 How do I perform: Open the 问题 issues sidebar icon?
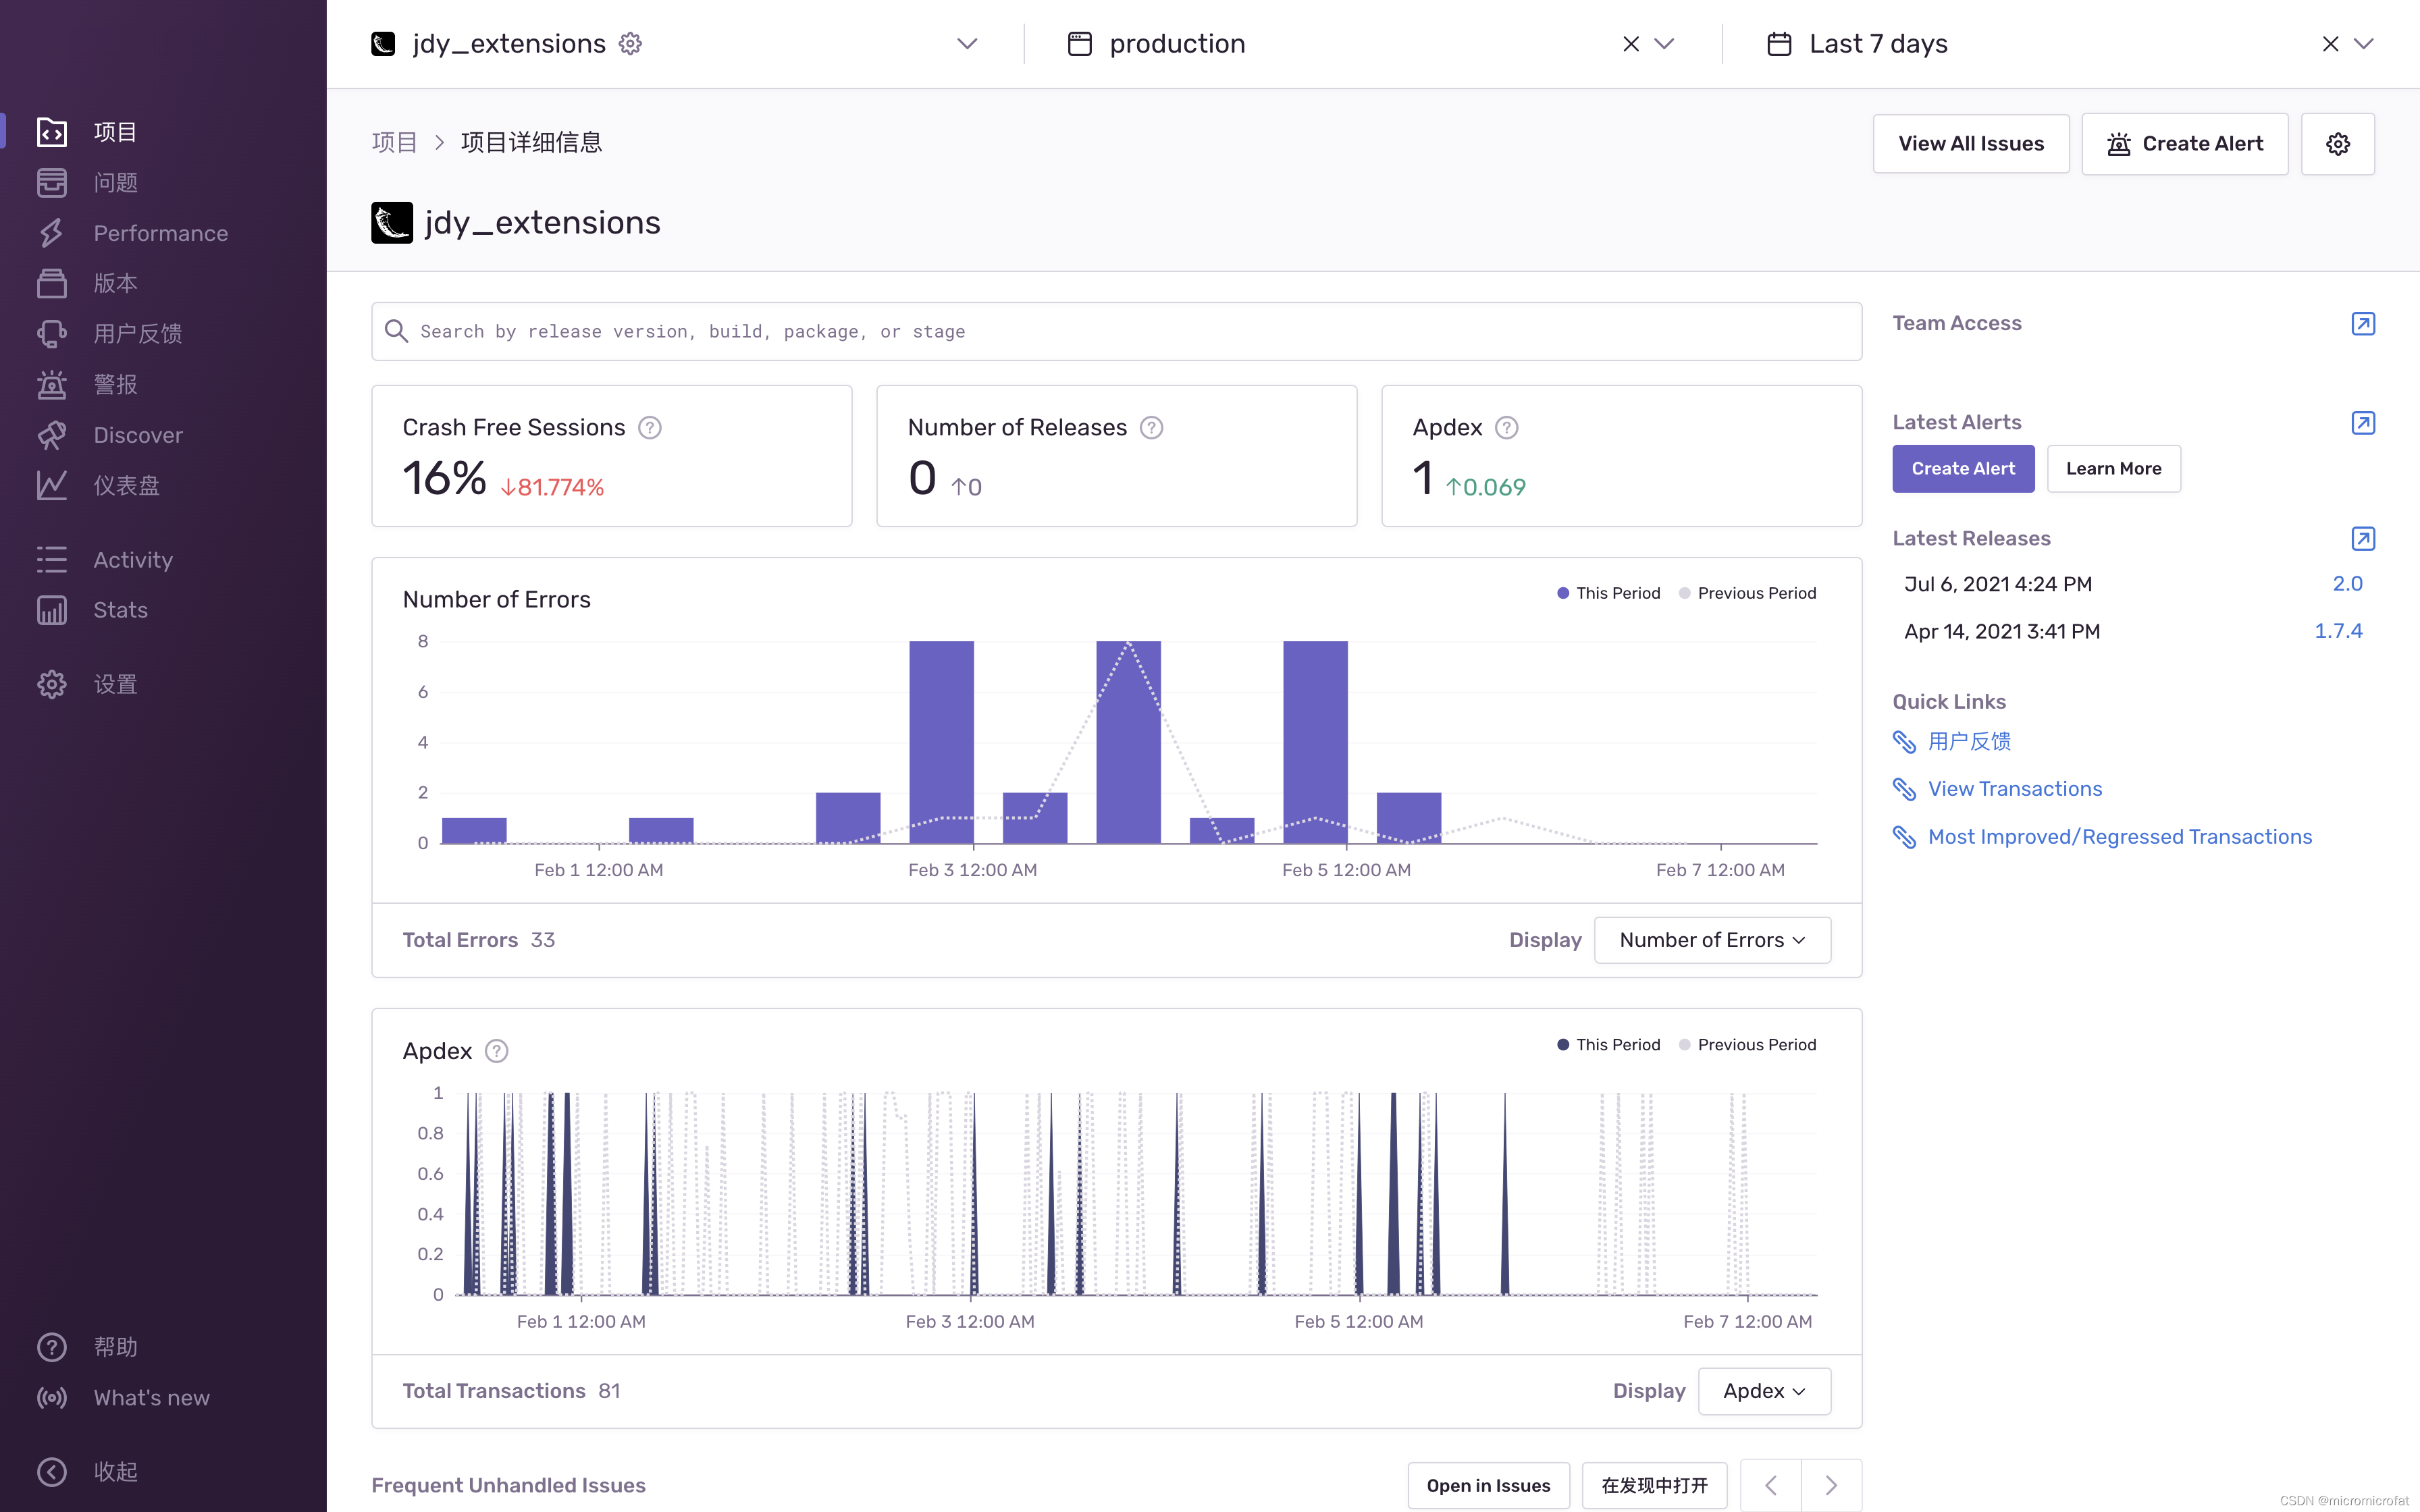(52, 182)
